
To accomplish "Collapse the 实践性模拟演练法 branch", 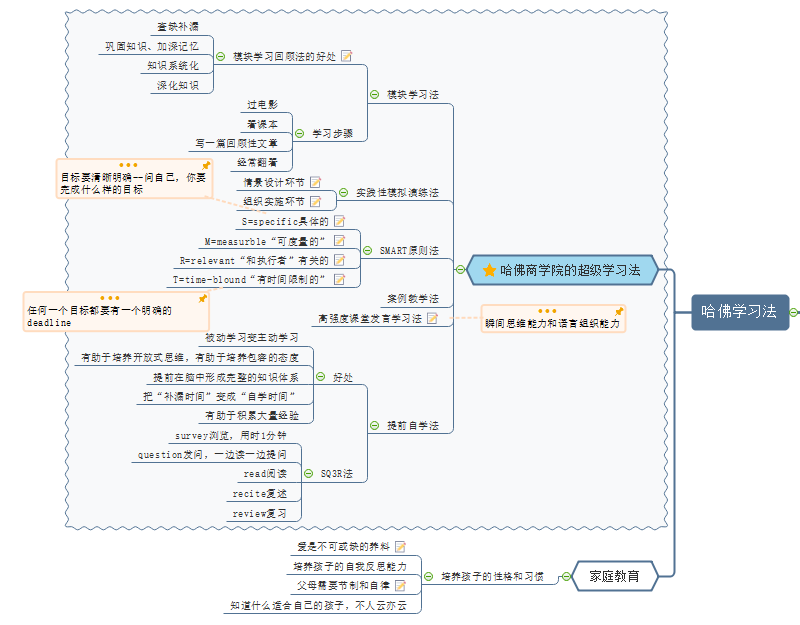I will tap(343, 192).
